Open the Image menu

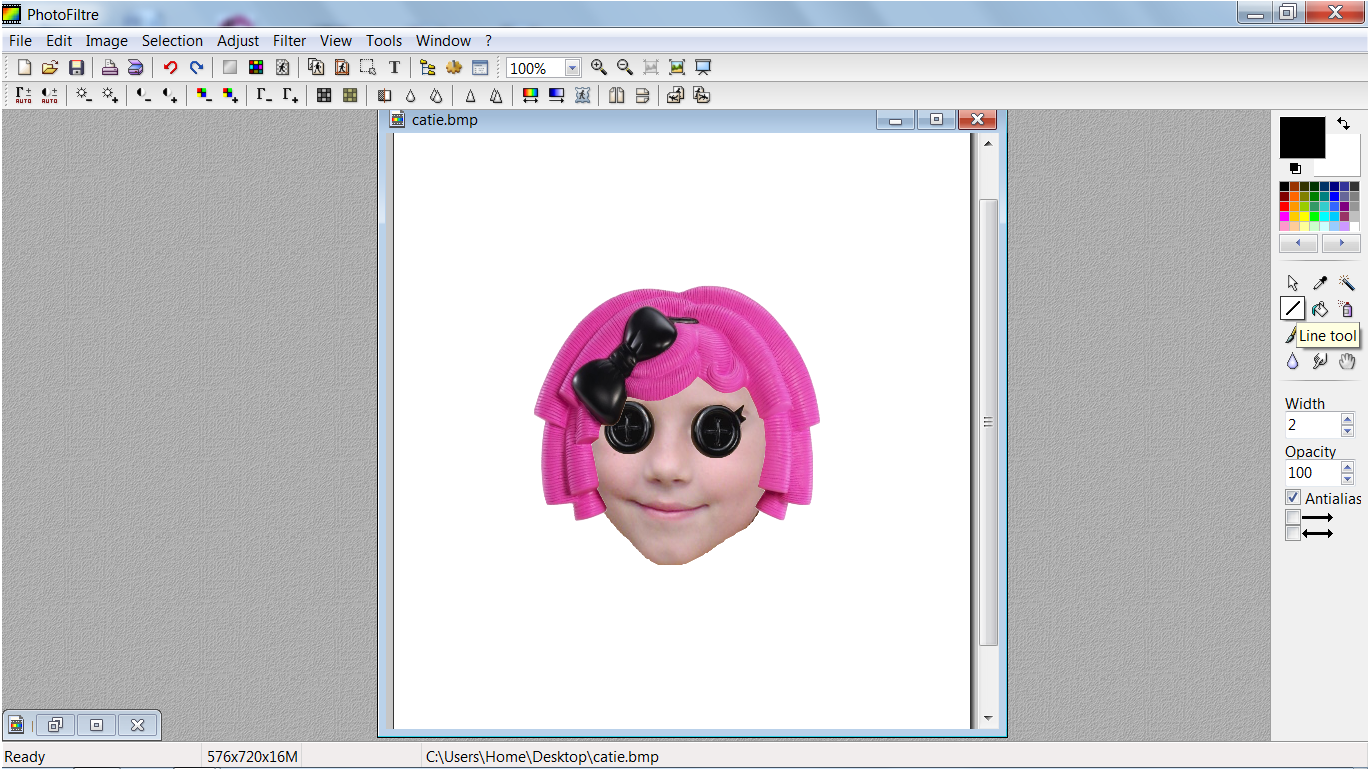tap(107, 41)
